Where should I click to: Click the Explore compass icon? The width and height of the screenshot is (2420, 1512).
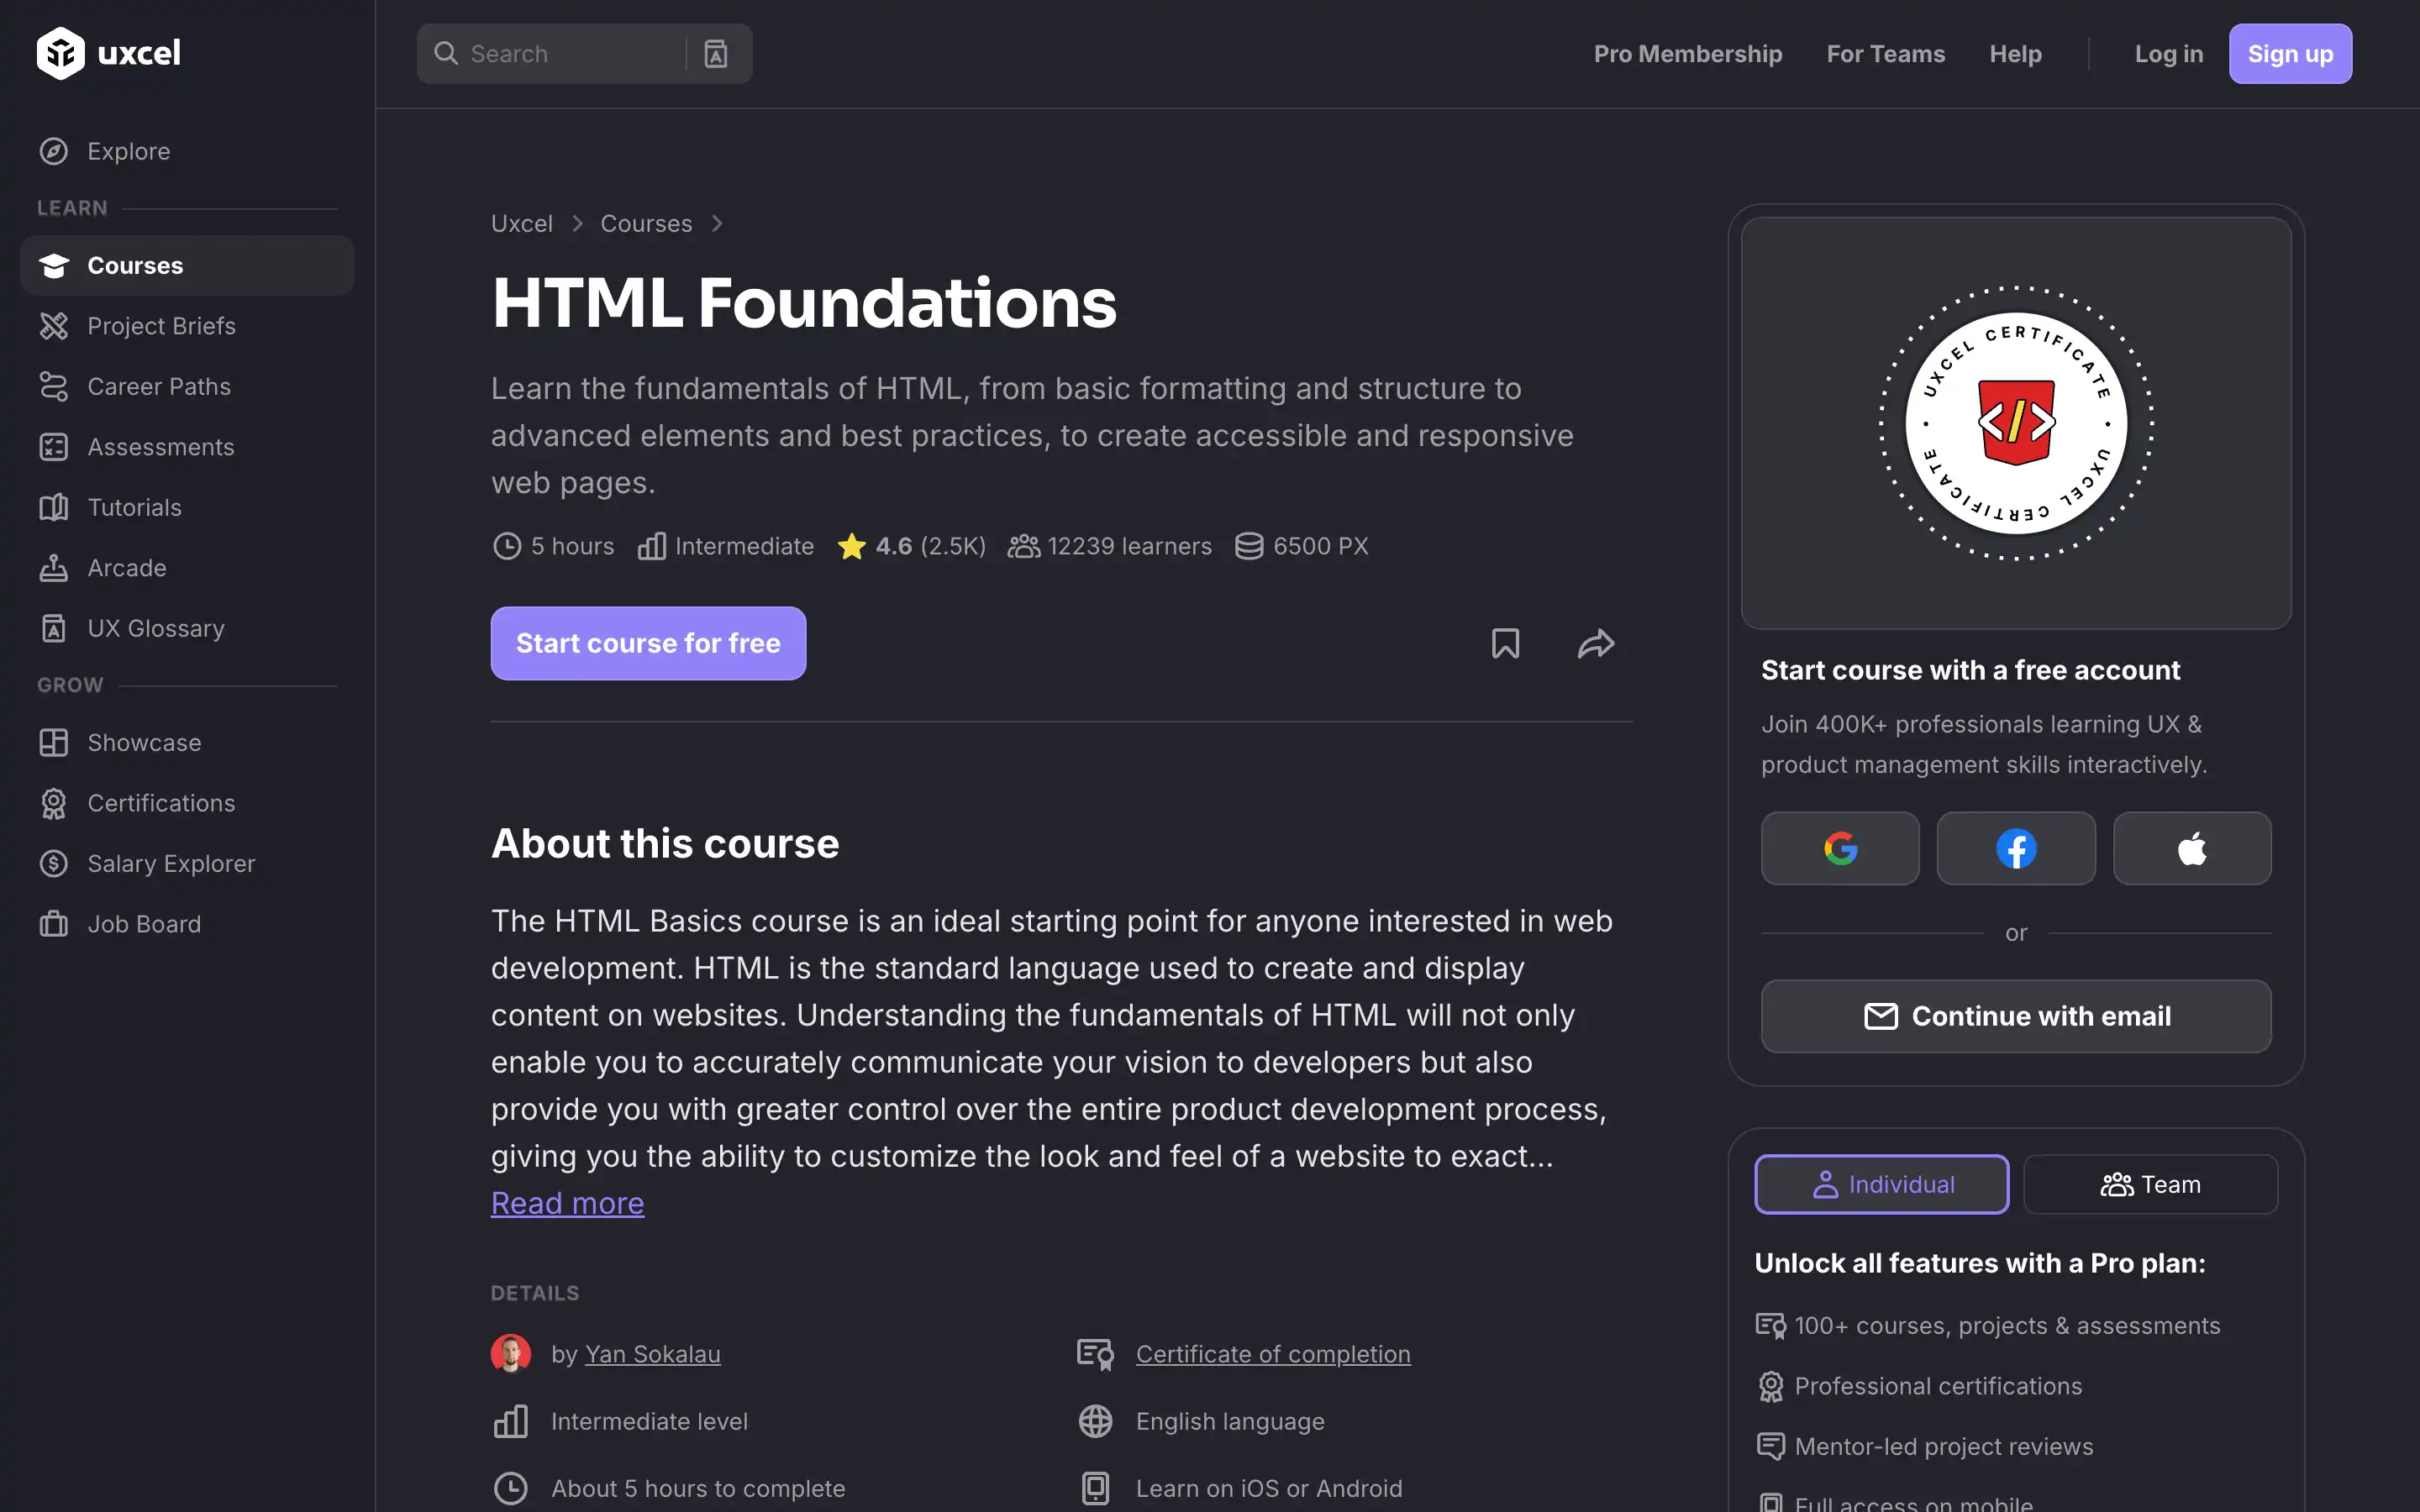(54, 151)
